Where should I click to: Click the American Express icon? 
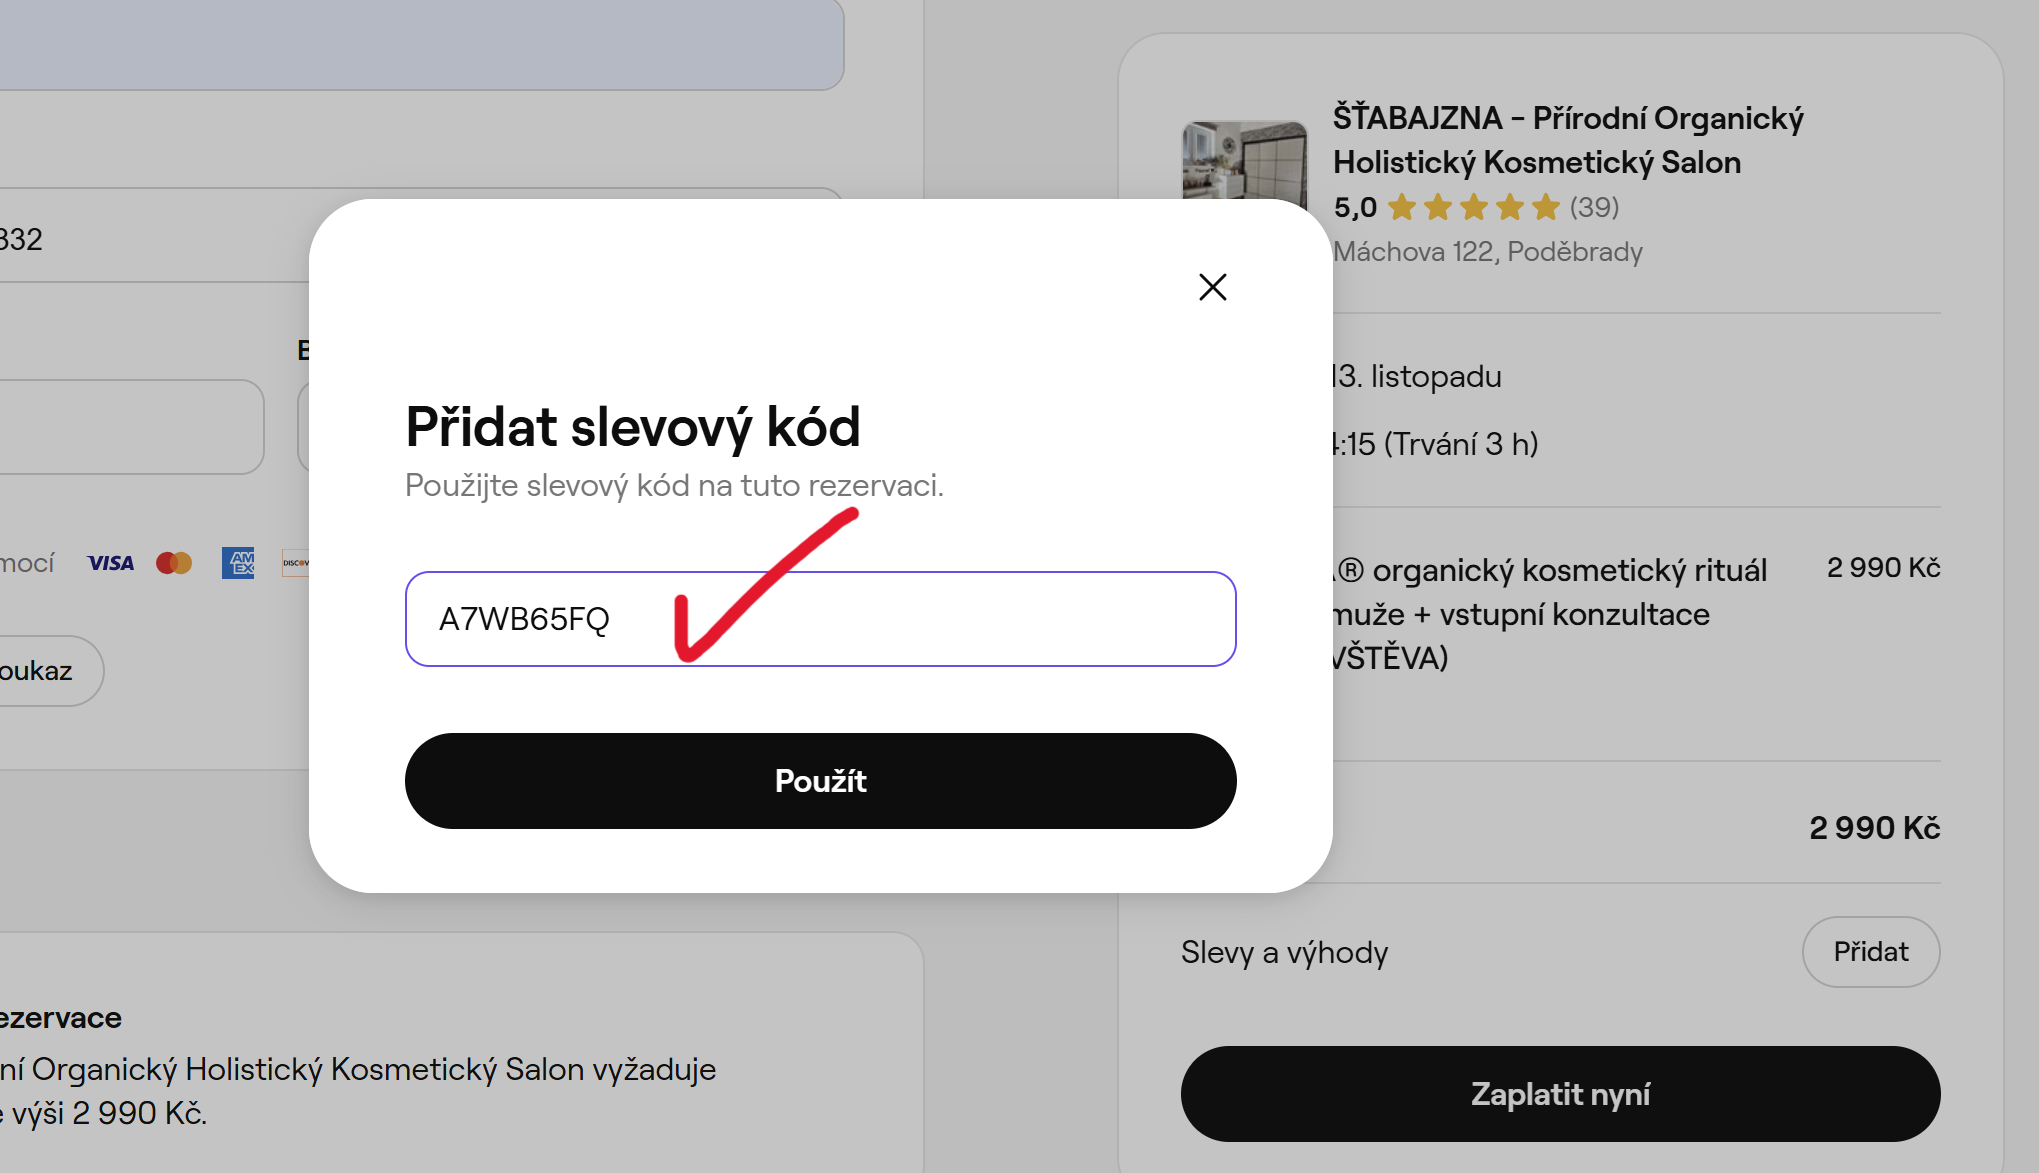coord(238,563)
